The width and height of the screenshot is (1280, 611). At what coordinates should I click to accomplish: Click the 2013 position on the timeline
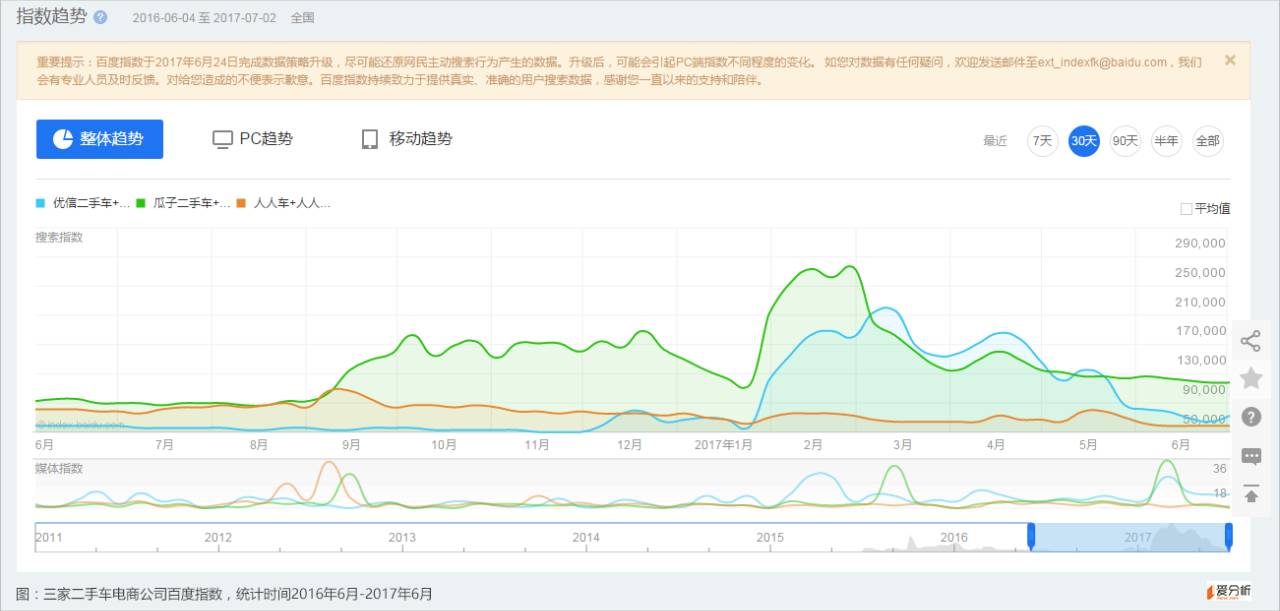point(402,538)
